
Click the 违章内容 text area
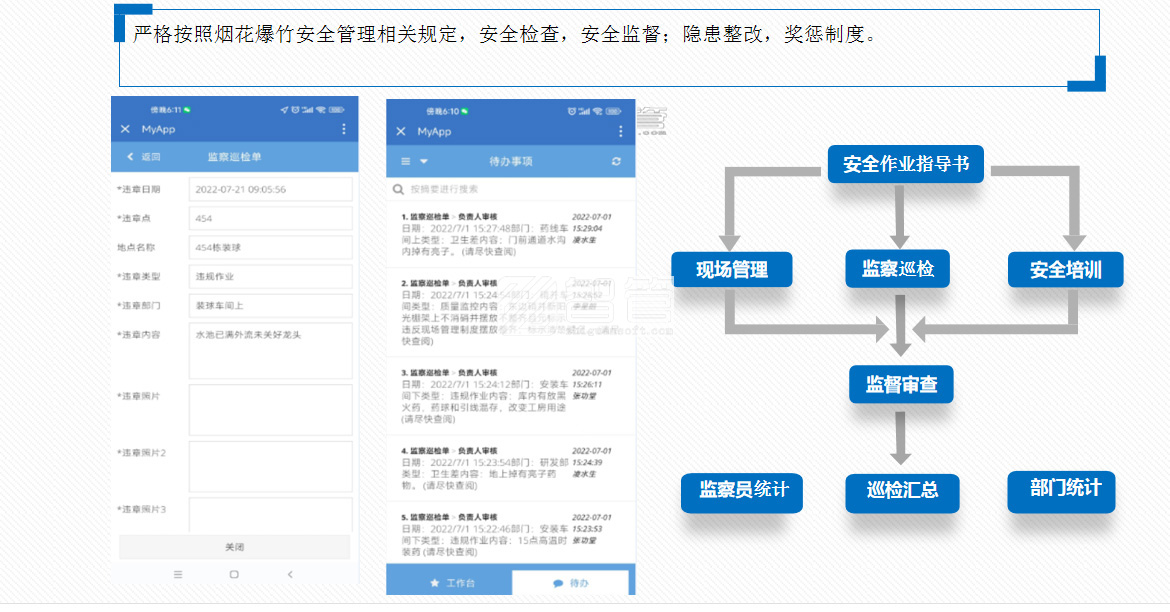pyautogui.click(x=270, y=351)
